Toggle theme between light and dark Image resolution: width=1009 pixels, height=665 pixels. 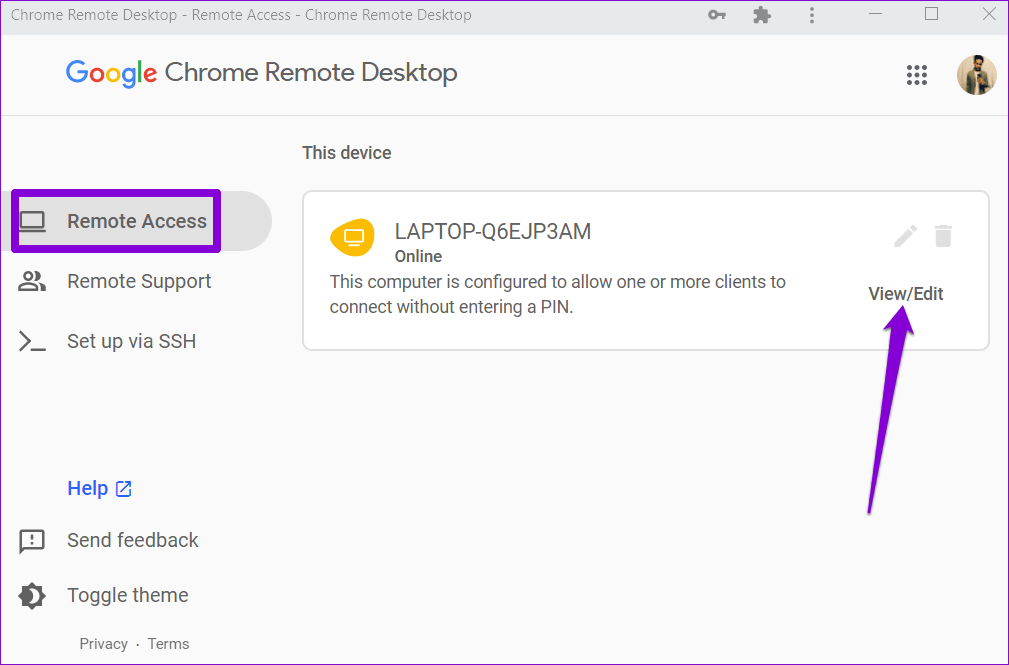pyautogui.click(x=103, y=595)
